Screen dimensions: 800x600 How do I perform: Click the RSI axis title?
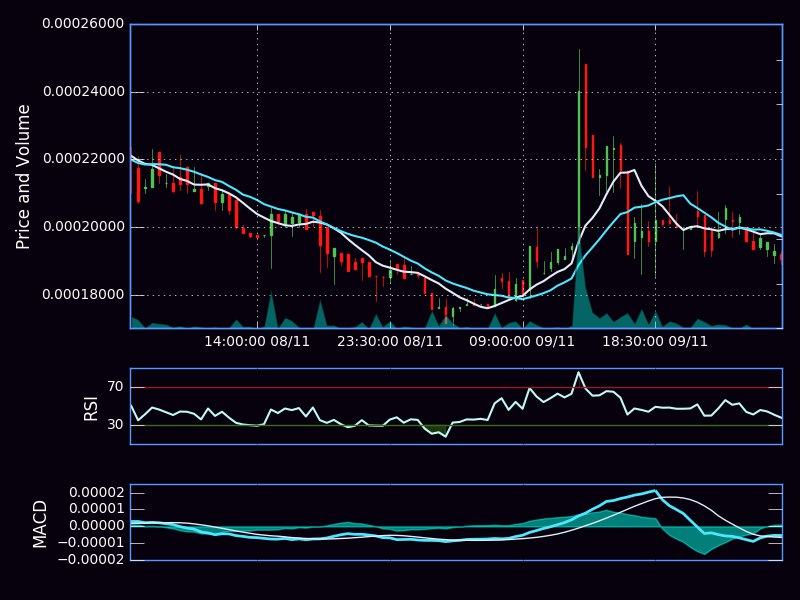[x=90, y=409]
